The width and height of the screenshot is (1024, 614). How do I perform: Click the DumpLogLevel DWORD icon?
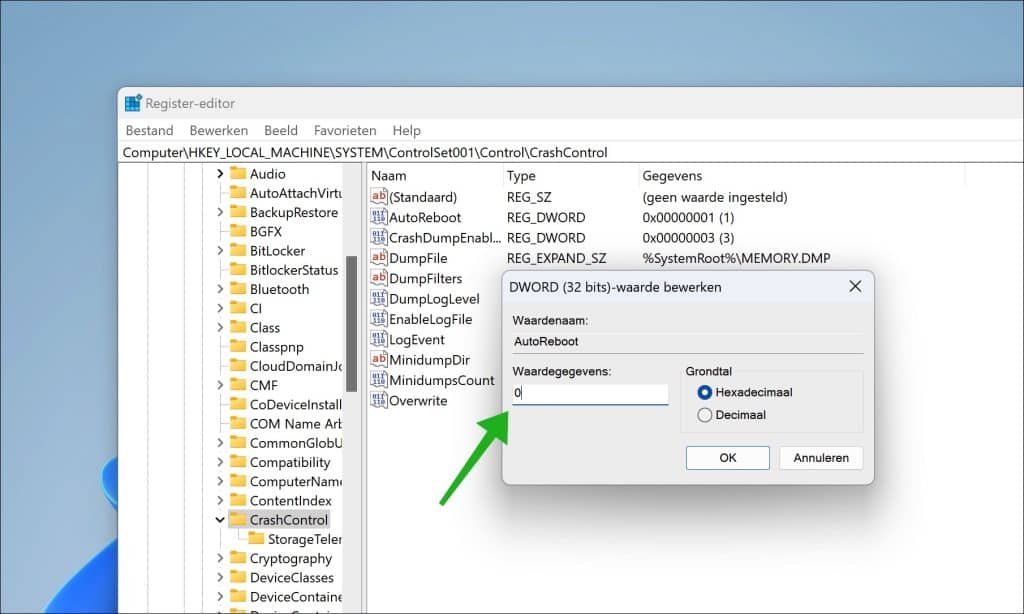point(379,299)
